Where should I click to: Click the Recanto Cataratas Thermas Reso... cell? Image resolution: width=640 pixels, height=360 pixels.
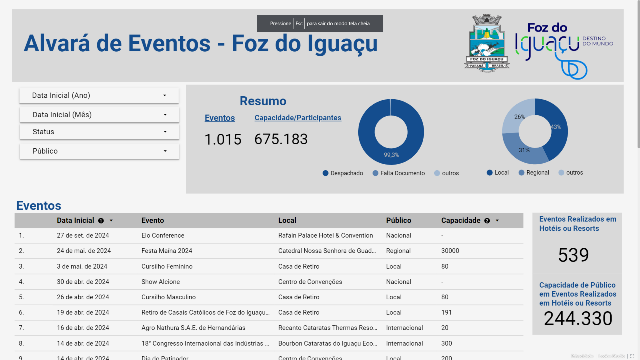click(327, 328)
